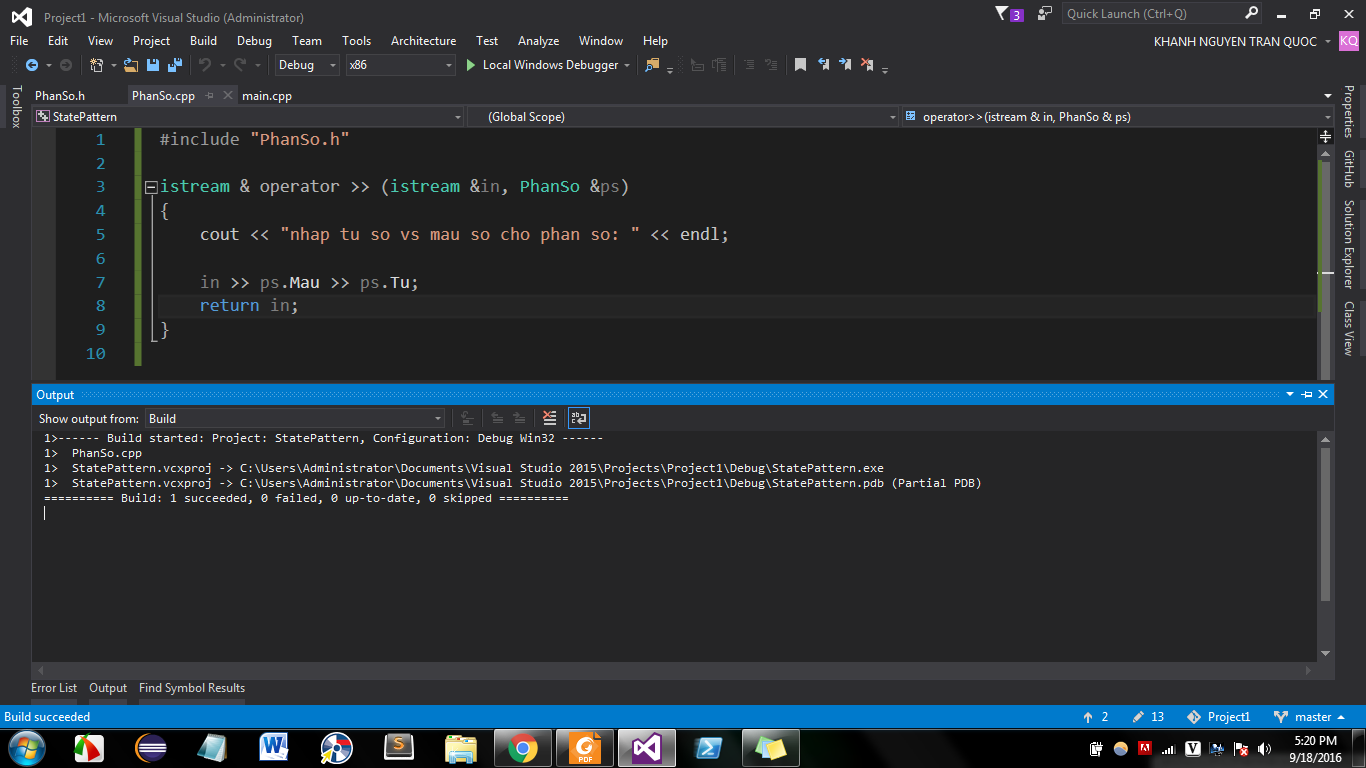This screenshot has width=1366, height=768.
Task: Open the notifications flag icon
Action: [1003, 14]
